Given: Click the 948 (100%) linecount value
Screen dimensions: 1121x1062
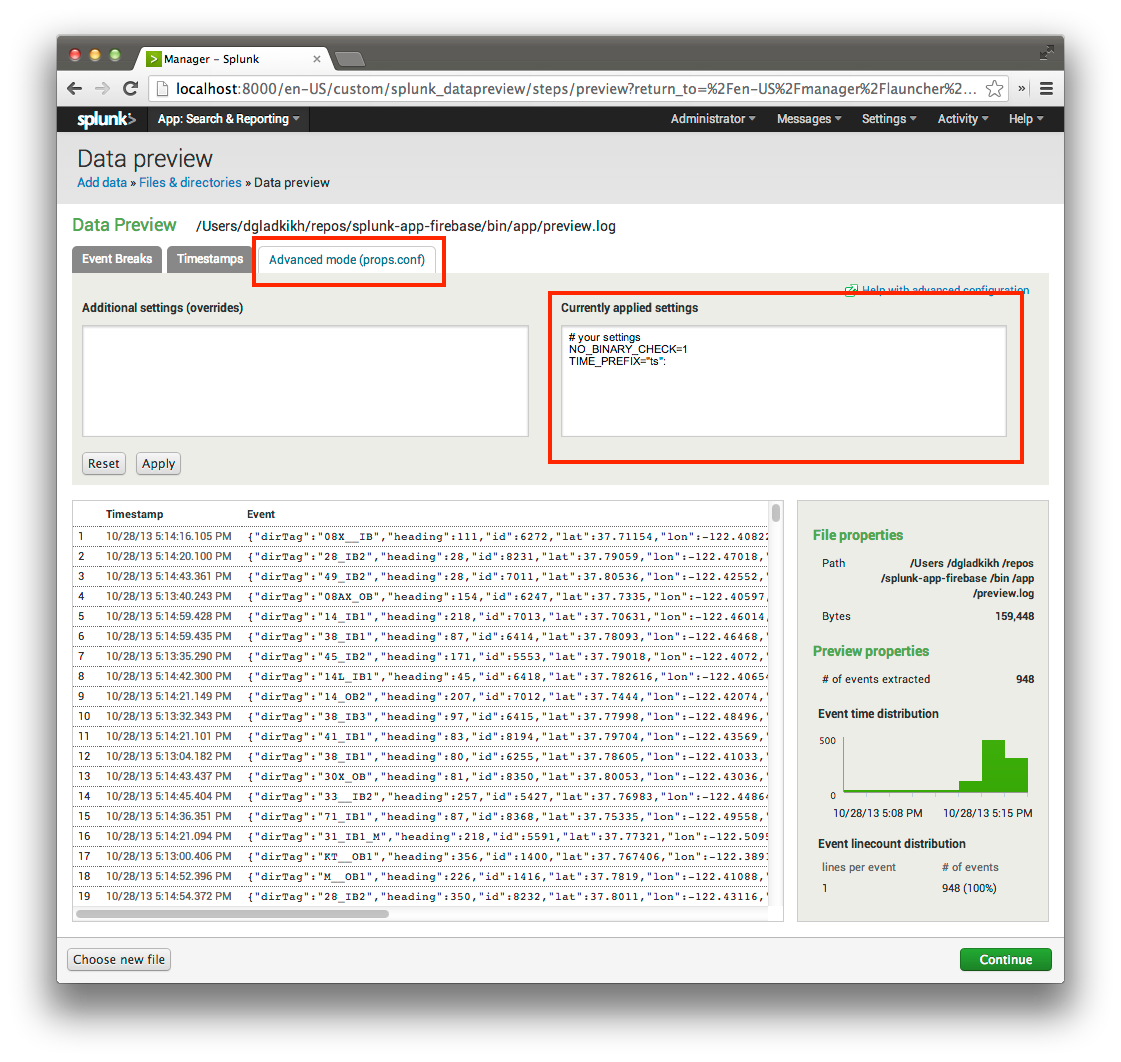Looking at the screenshot, I should coord(969,888).
